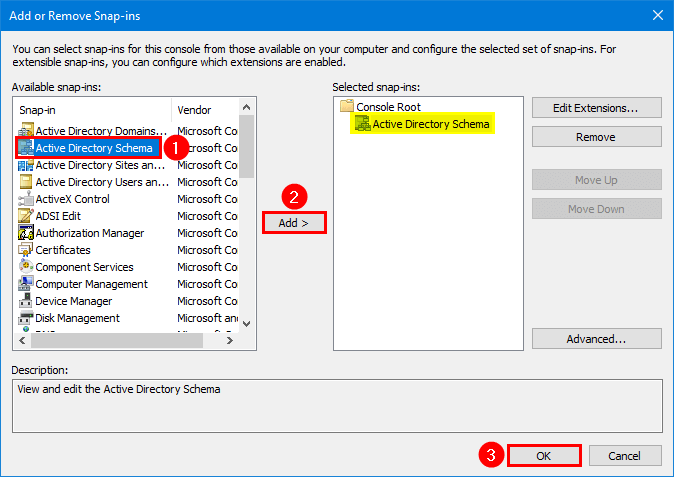
Task: Click the Remove button
Action: (596, 137)
